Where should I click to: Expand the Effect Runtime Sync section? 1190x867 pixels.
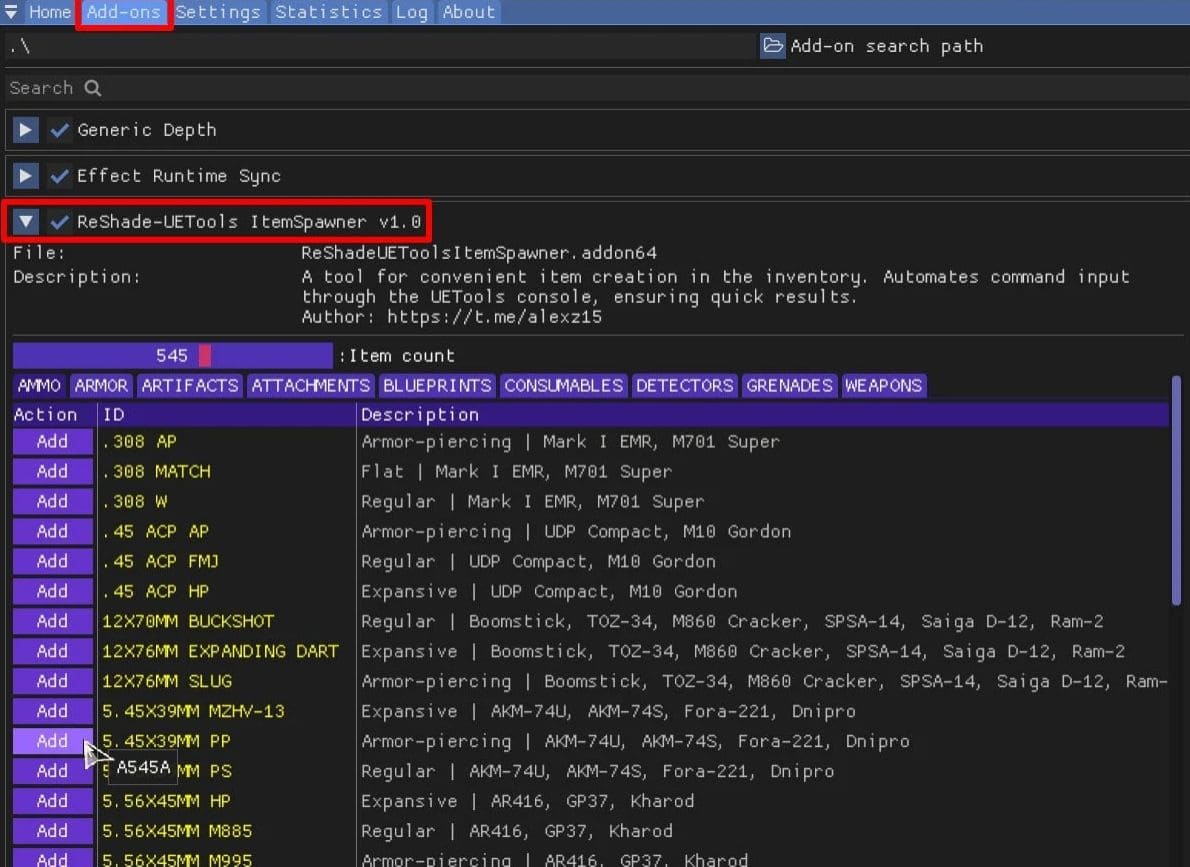click(x=25, y=176)
